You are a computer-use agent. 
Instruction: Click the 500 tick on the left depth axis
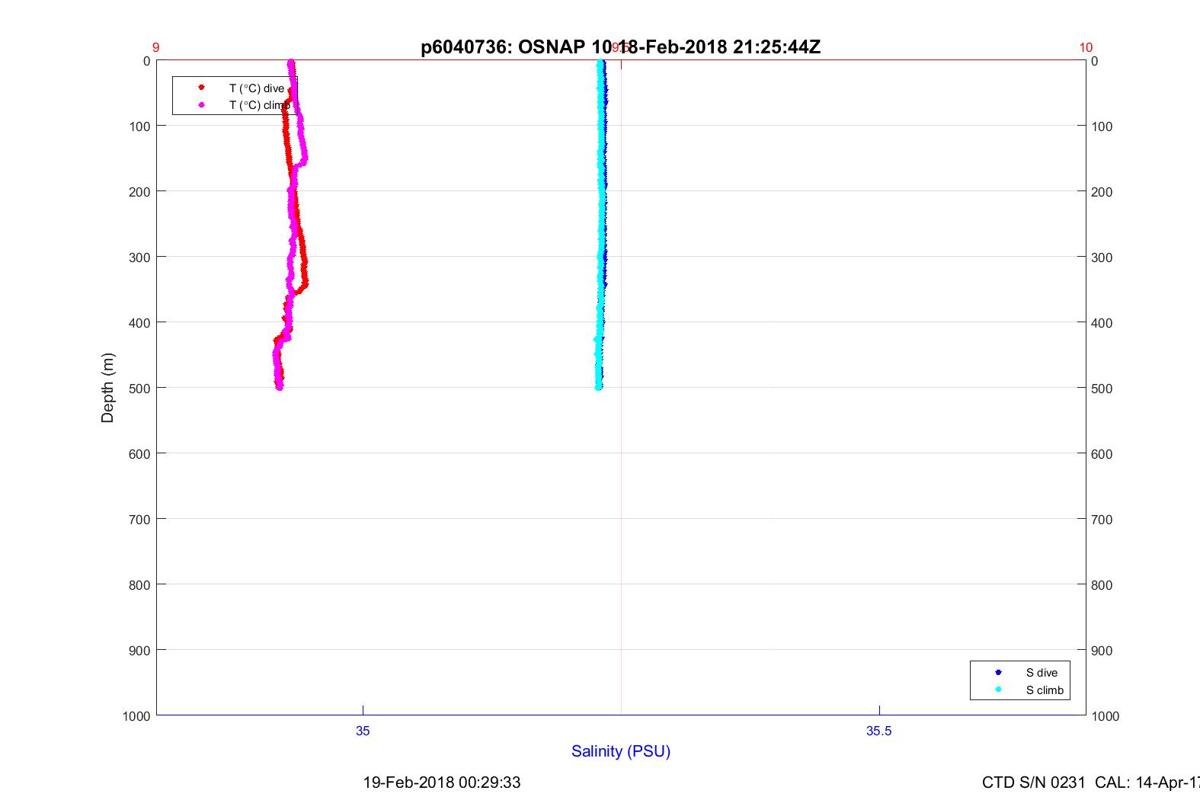[x=138, y=388]
